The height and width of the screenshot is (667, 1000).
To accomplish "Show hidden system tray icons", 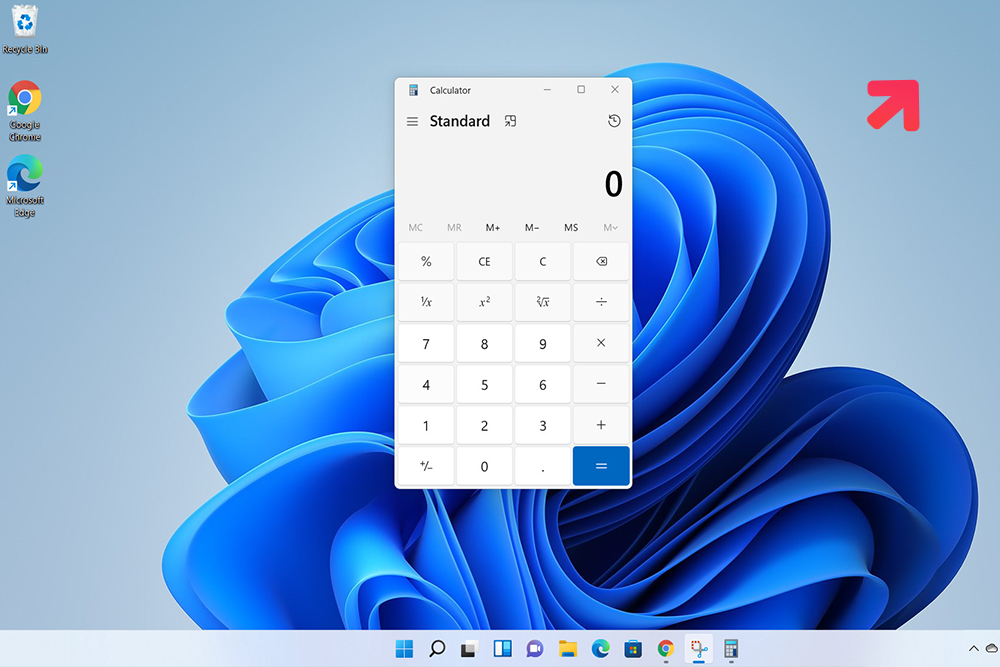I will click(x=973, y=649).
